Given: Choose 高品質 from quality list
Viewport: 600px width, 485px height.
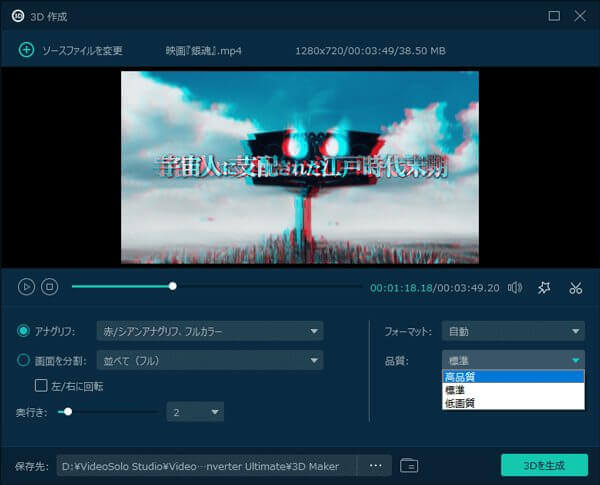Looking at the screenshot, I should click(x=513, y=377).
